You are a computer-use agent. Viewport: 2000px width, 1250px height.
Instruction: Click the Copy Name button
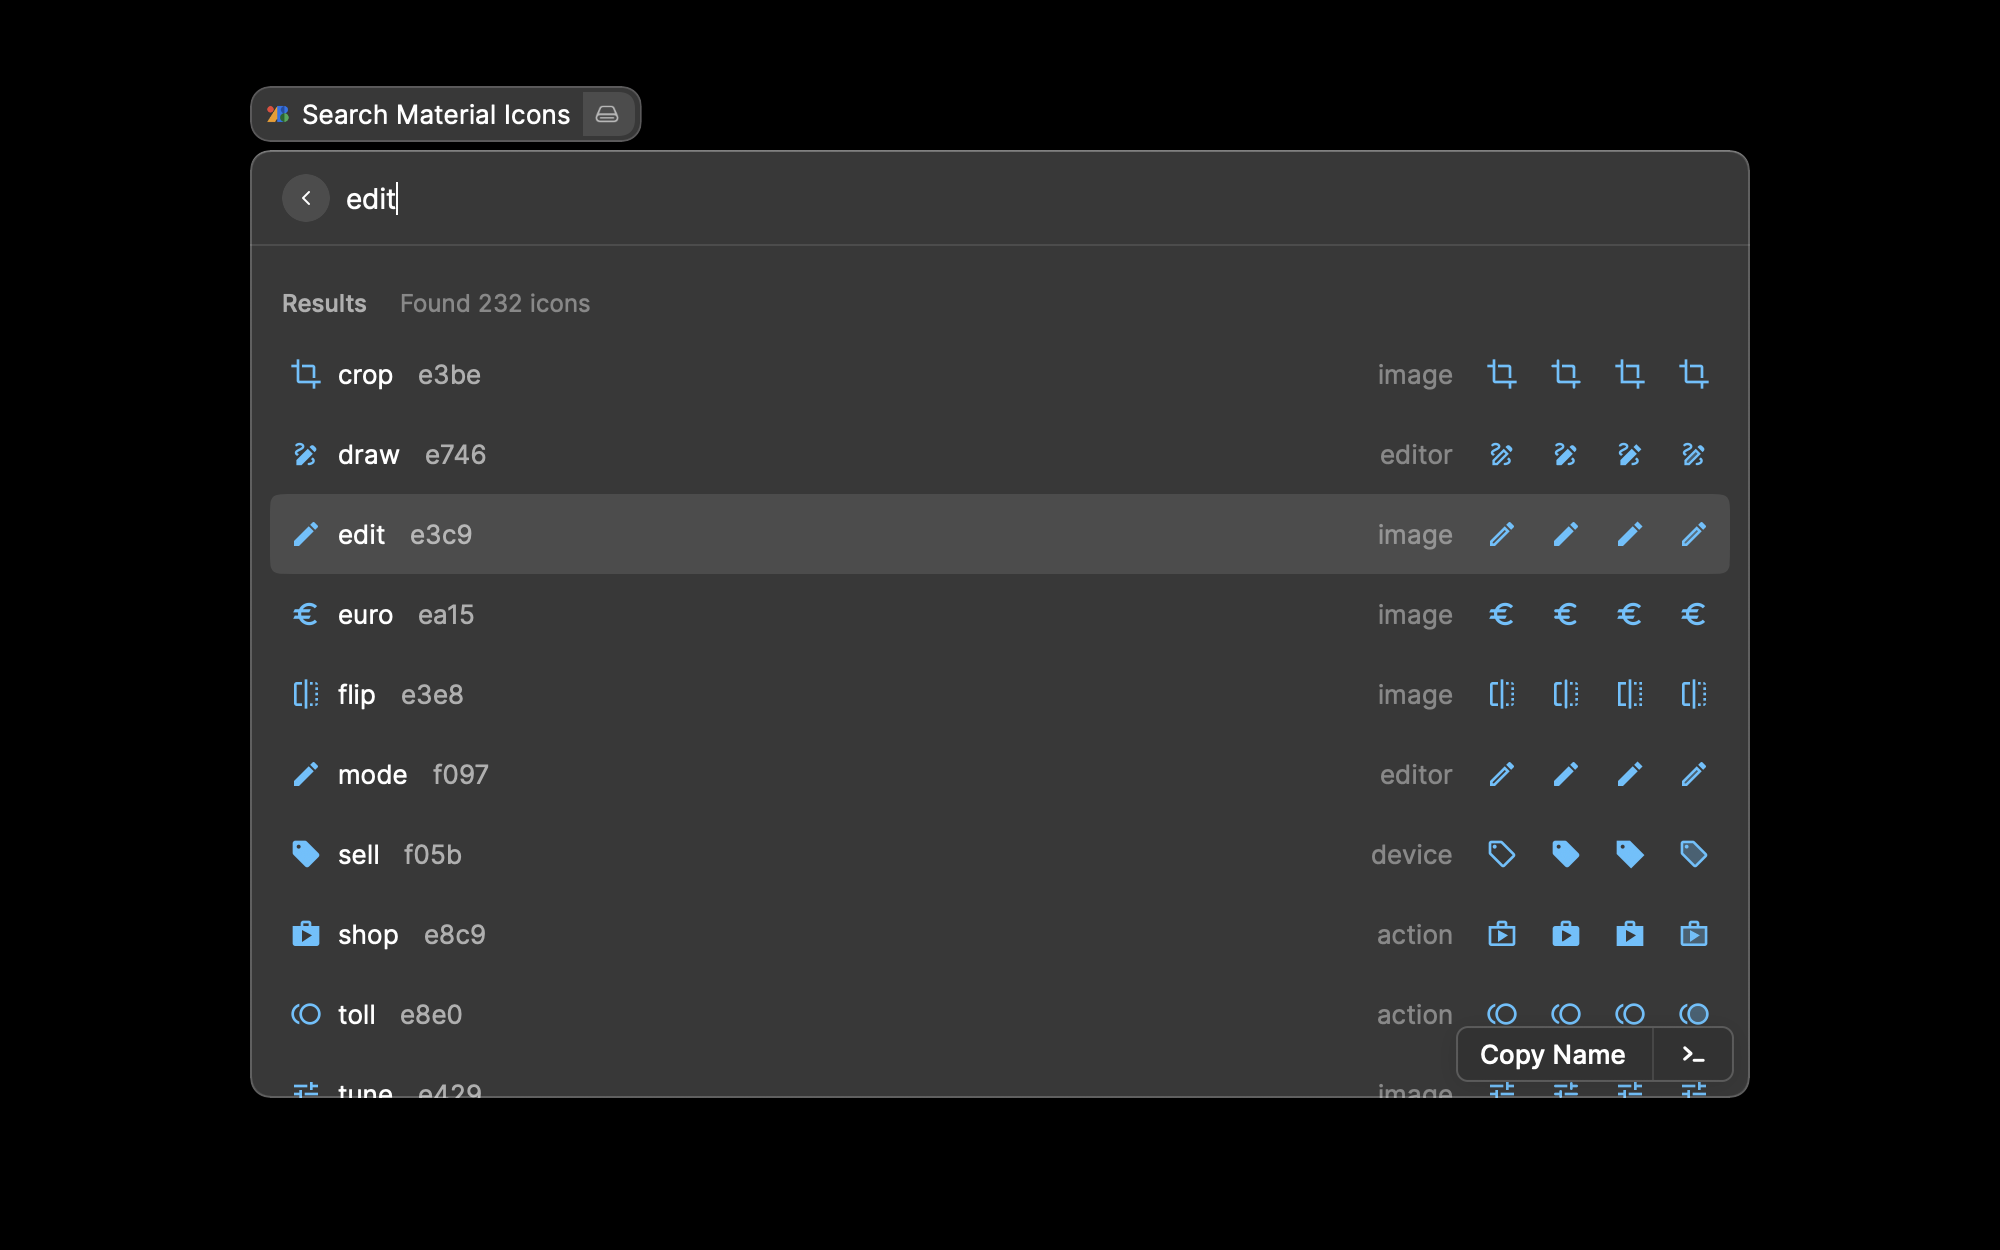tap(1552, 1055)
